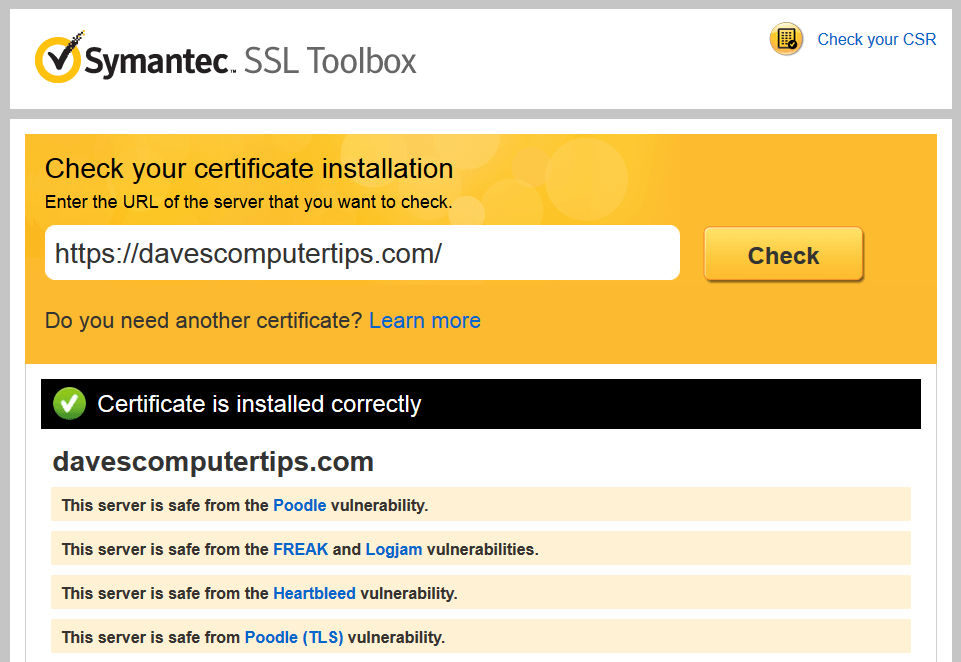
Task: Click the Poodle safe status row
Action: [x=480, y=504]
